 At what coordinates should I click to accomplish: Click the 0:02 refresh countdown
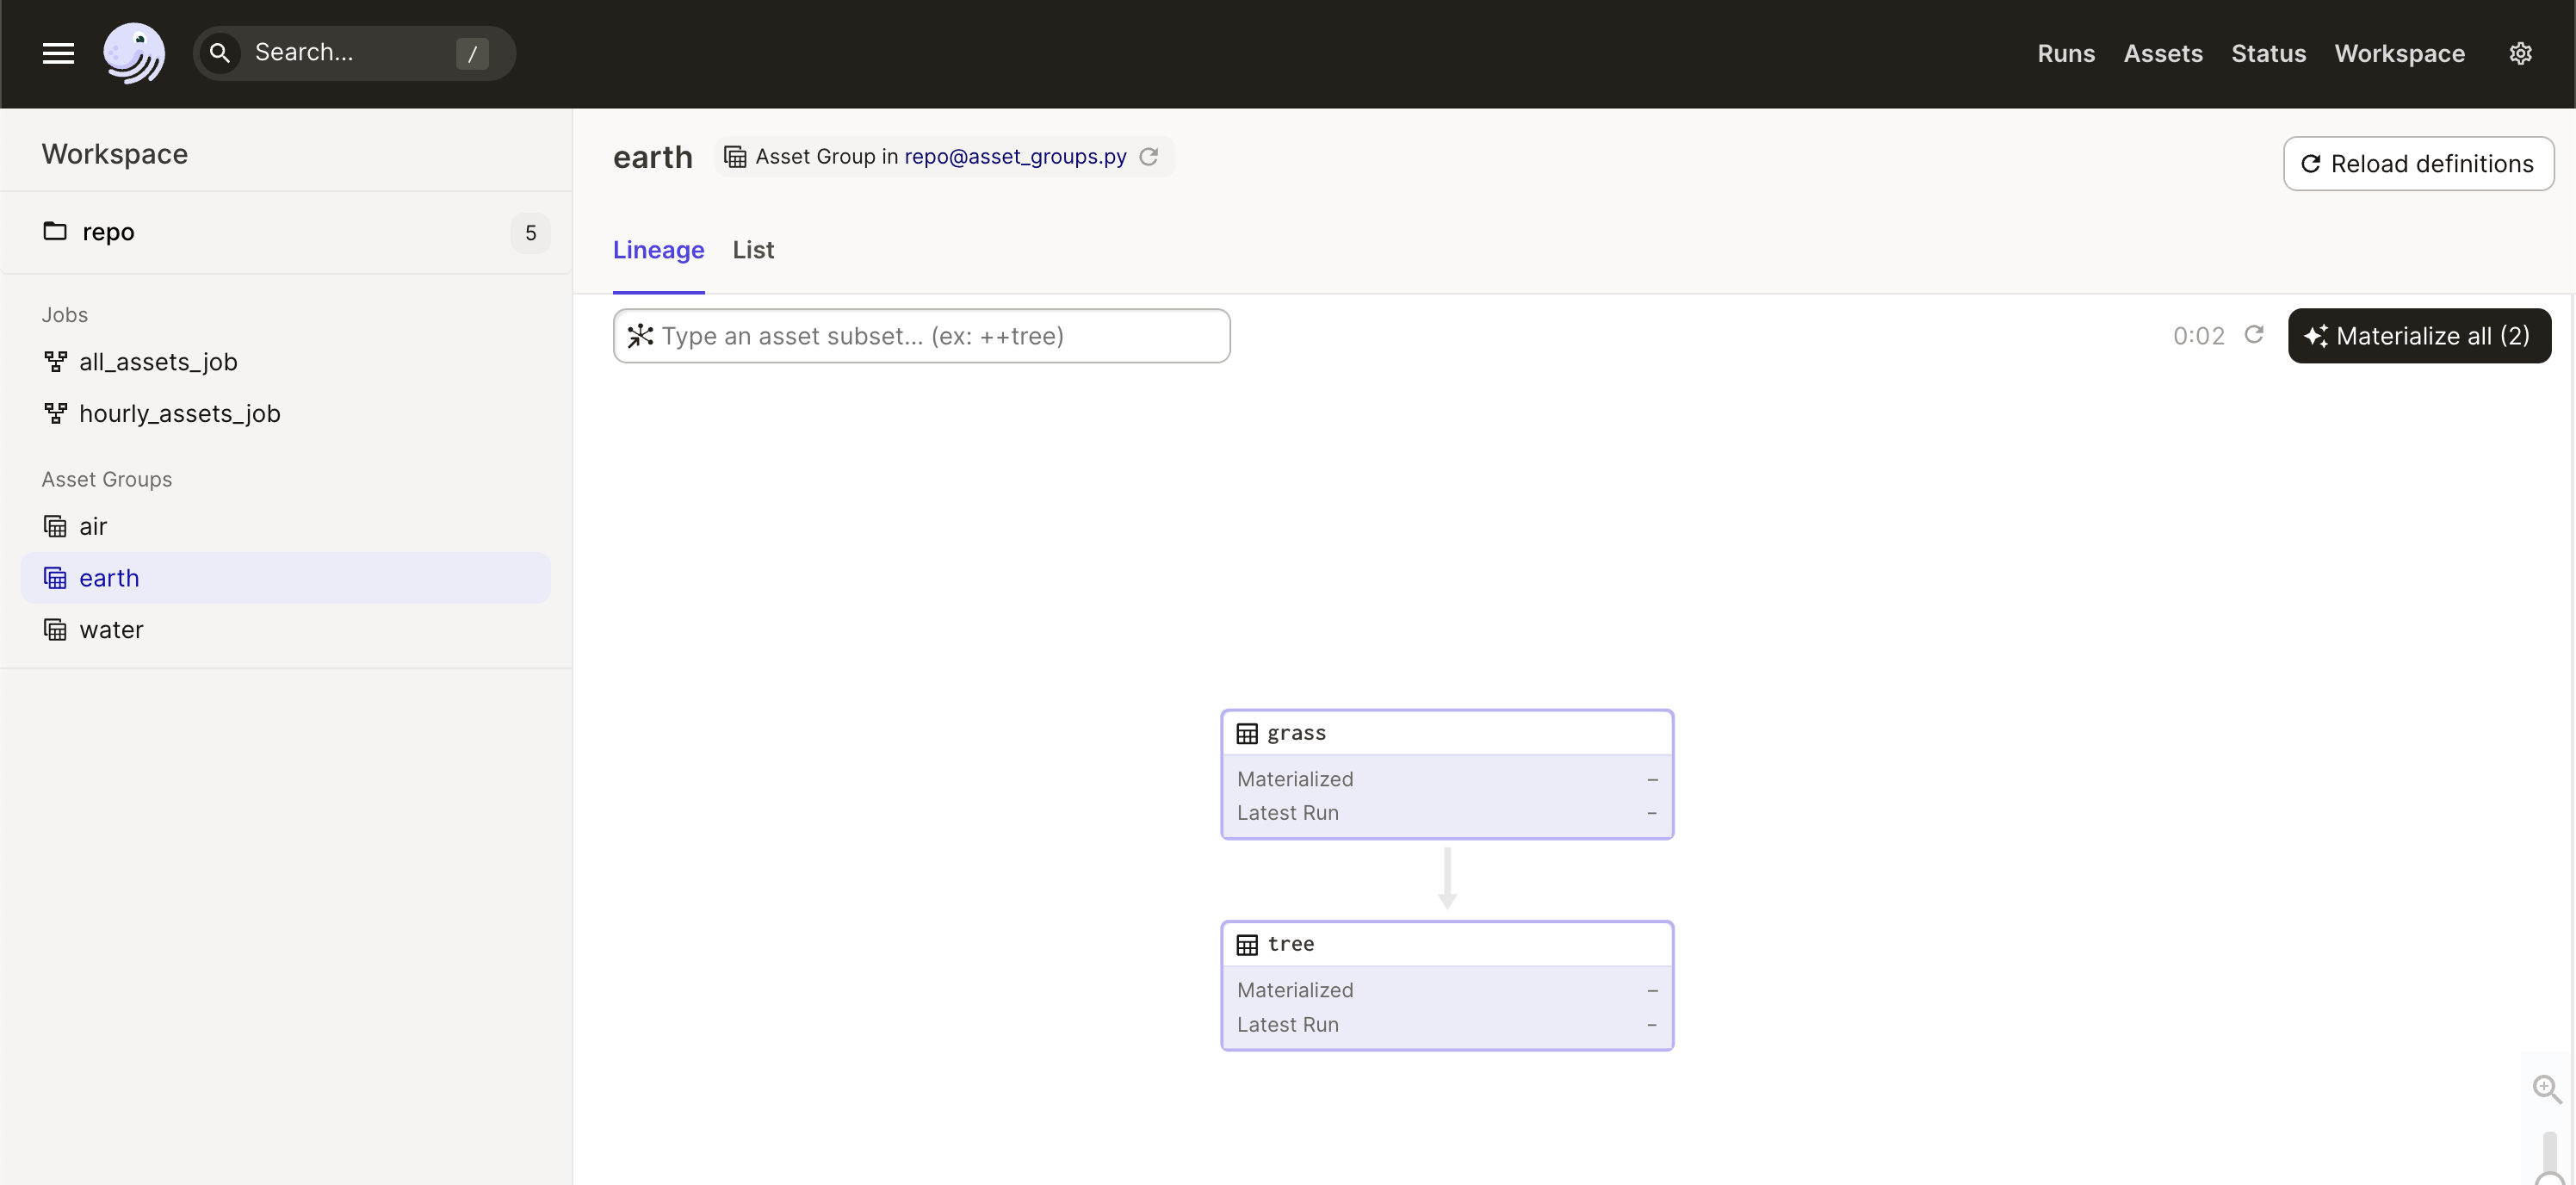(2199, 336)
